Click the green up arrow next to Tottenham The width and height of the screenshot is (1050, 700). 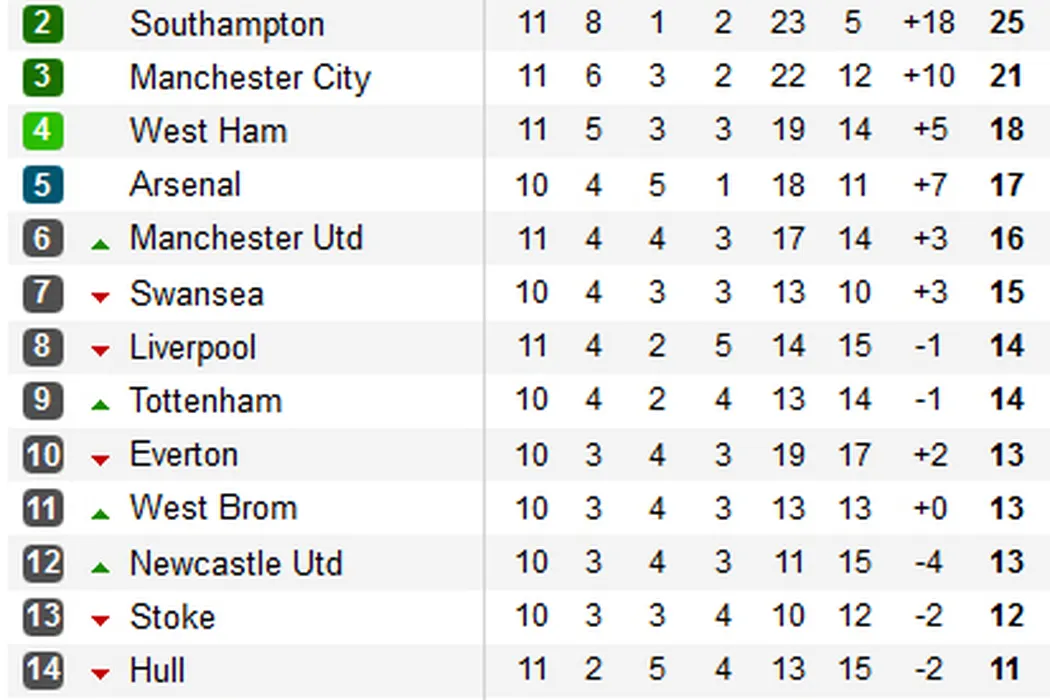pyautogui.click(x=100, y=405)
